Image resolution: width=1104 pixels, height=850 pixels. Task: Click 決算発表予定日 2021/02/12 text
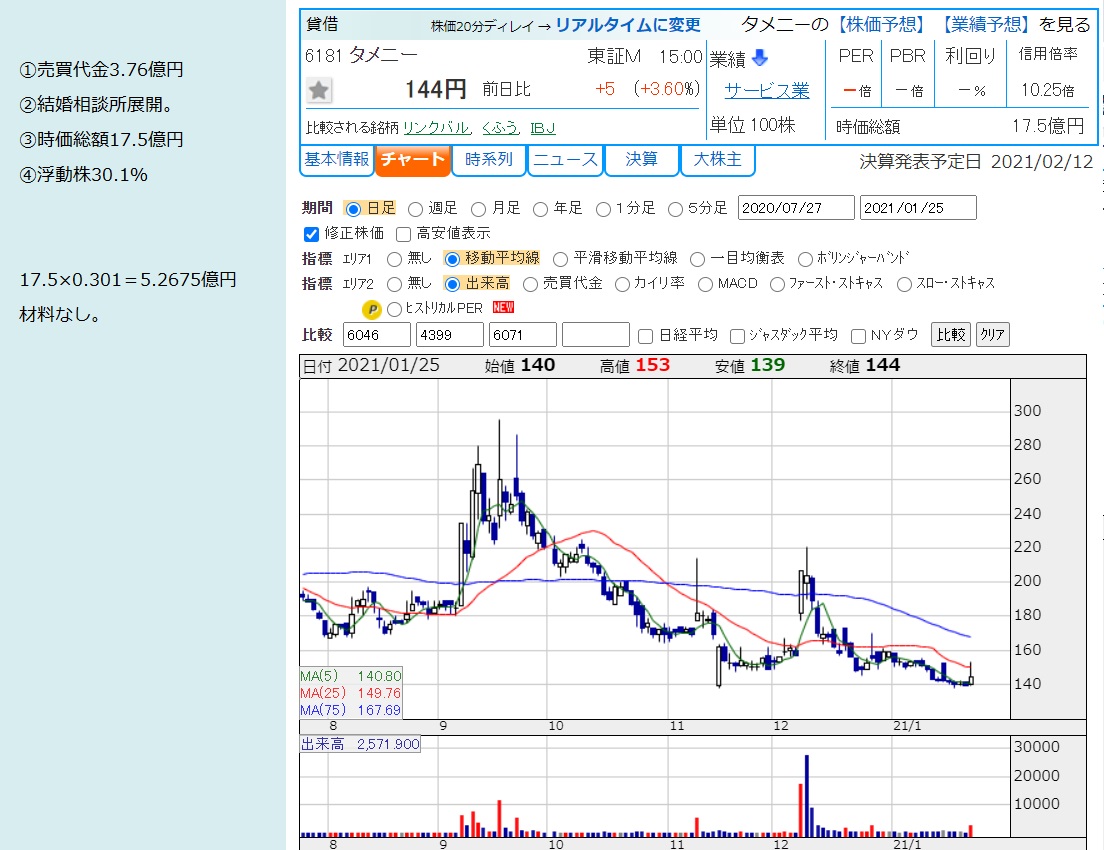pyautogui.click(x=977, y=162)
